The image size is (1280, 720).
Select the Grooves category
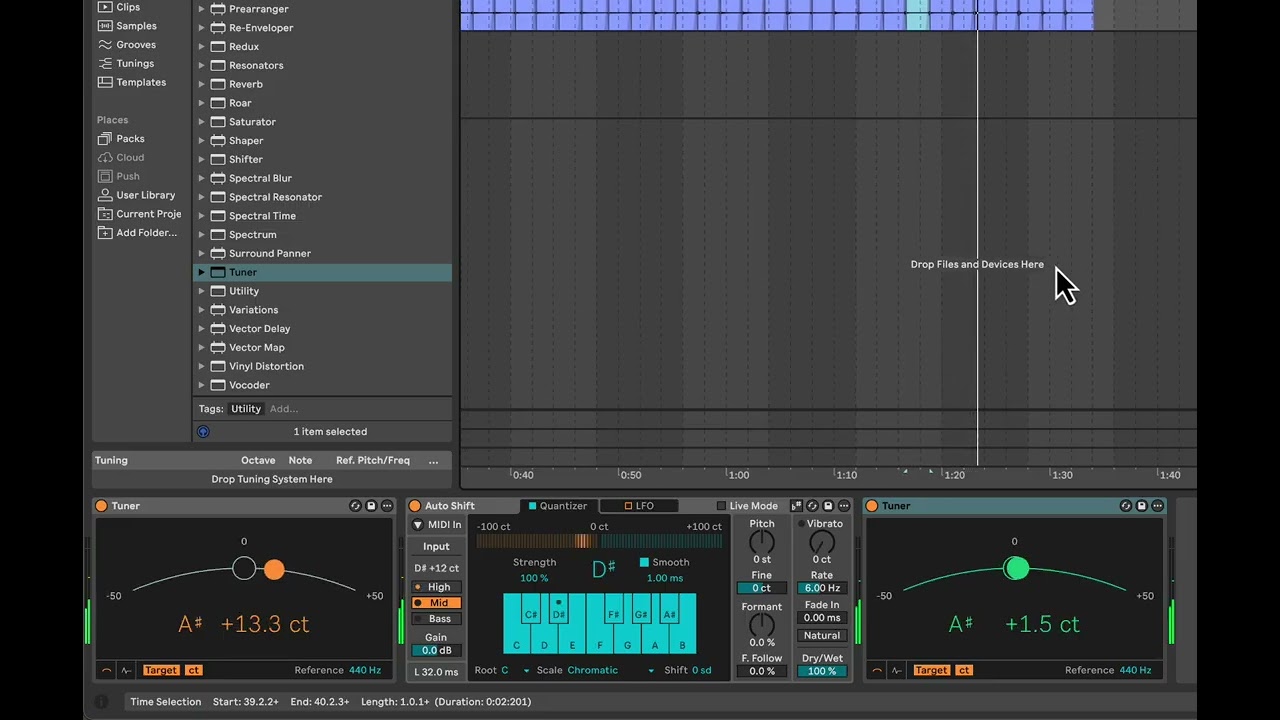coord(127,45)
